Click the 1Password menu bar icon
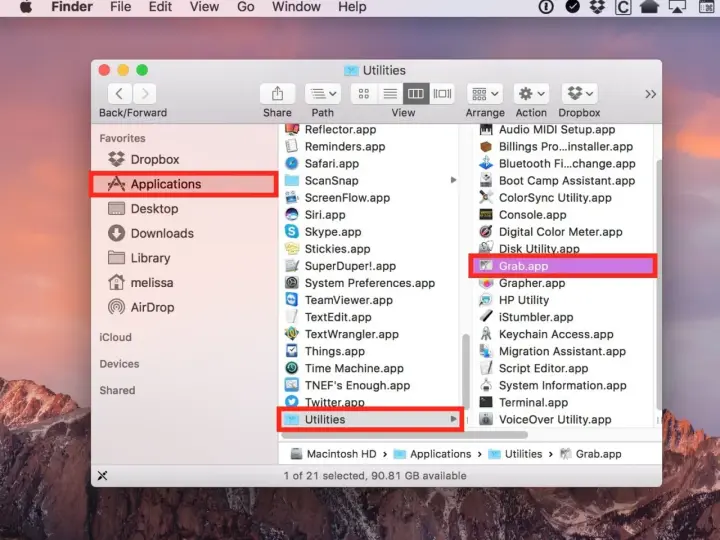This screenshot has height=540, width=720. (546, 7)
